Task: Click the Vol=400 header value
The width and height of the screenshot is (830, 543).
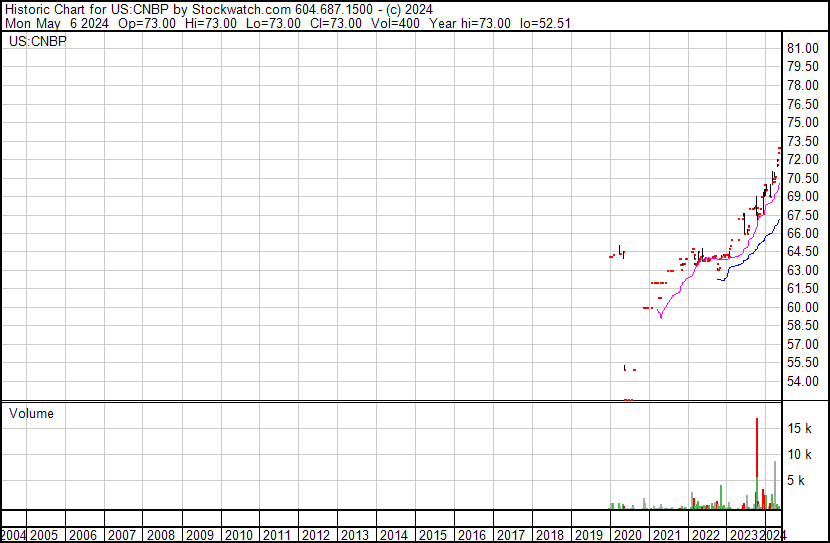Action: tap(395, 23)
